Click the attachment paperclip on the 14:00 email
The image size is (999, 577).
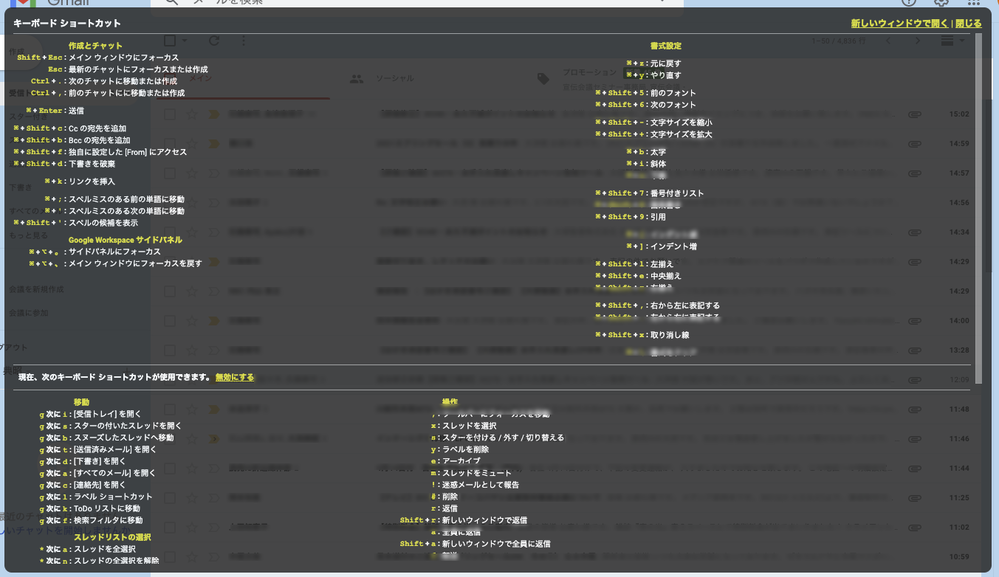coord(915,320)
